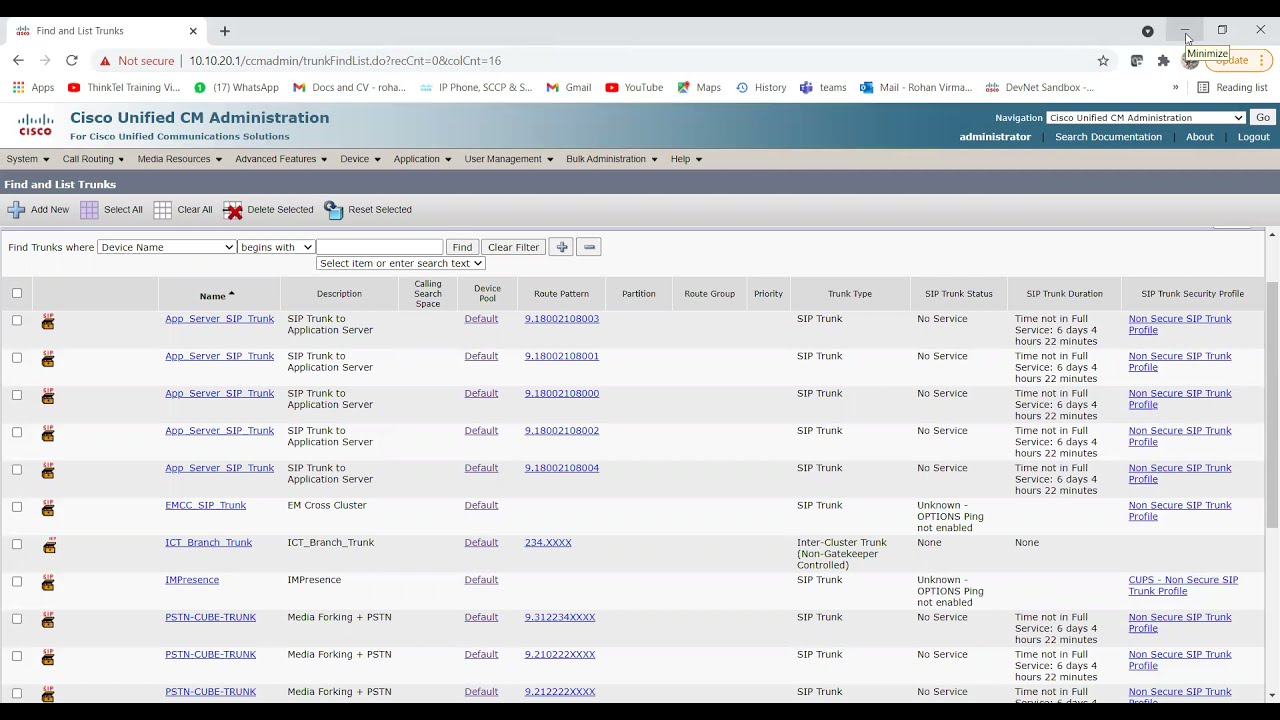The width and height of the screenshot is (1280, 720).
Task: Check the box for route pattern 9.312234XXXX
Action: pyautogui.click(x=17, y=619)
